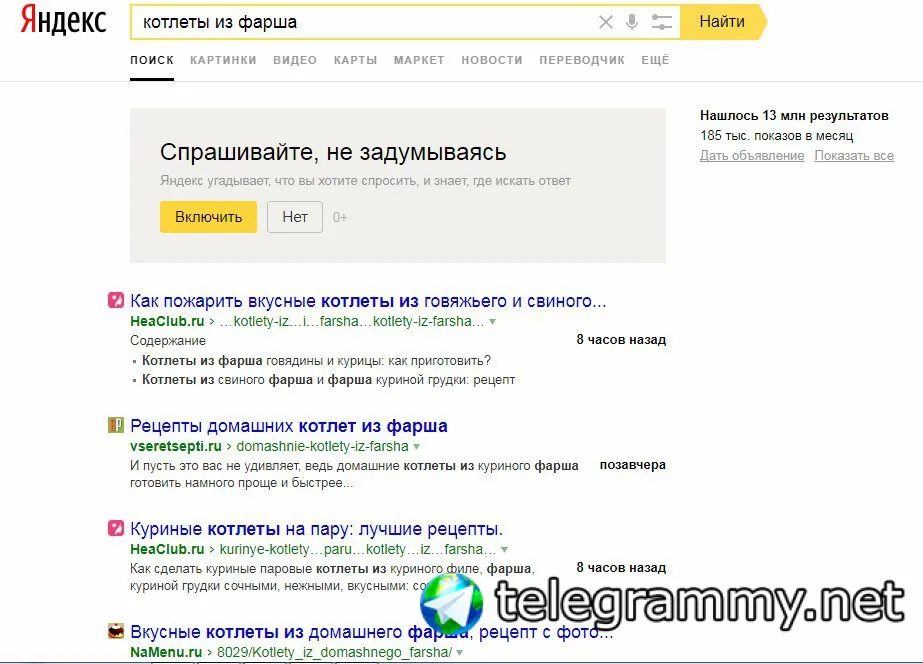Click the 'Спрашивайте, не задумываясь' heading
The width and height of the screenshot is (923, 664).
click(x=333, y=152)
